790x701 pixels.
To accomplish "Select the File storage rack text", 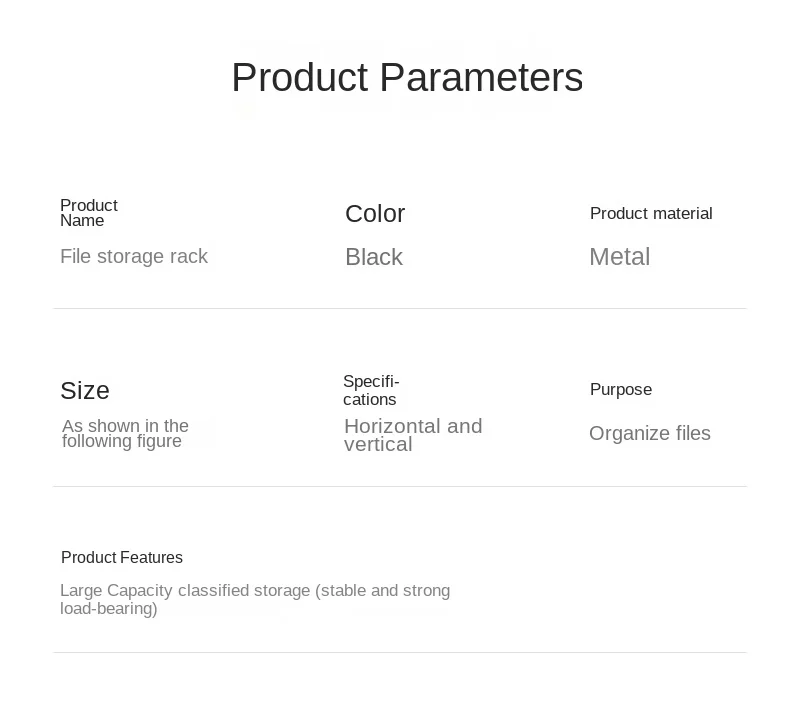I will [133, 257].
